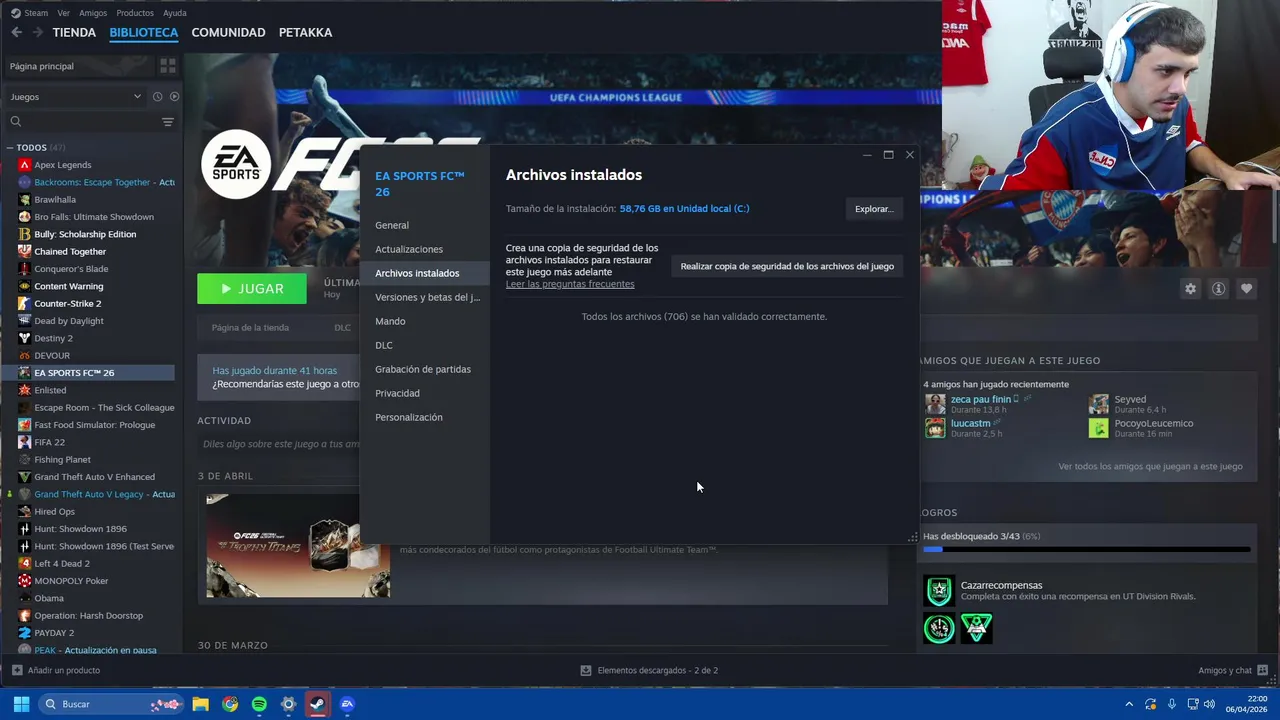Open Spotify from the taskbar
1280x720 pixels.
coord(259,704)
